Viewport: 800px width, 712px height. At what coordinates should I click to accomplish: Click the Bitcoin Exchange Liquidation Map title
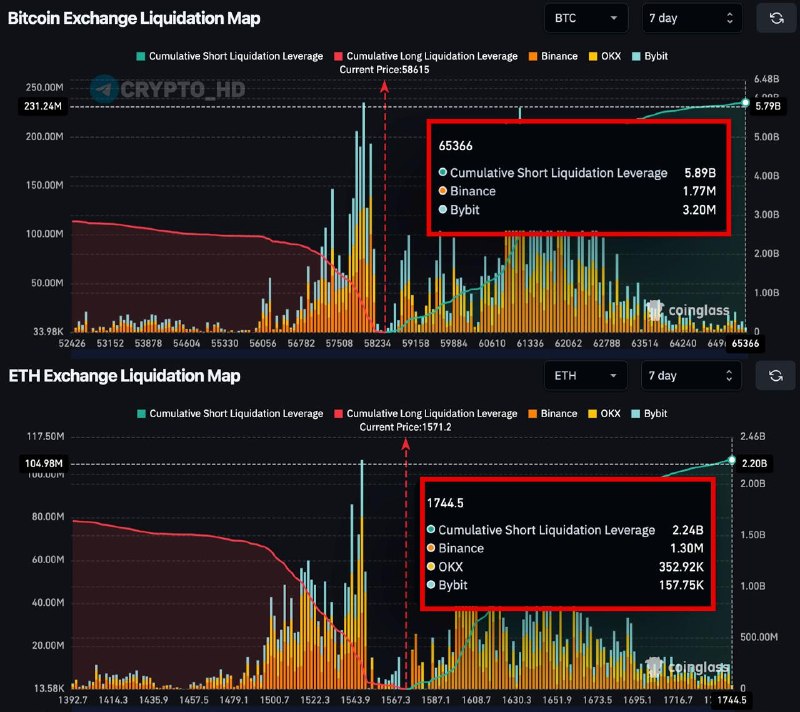tap(134, 18)
